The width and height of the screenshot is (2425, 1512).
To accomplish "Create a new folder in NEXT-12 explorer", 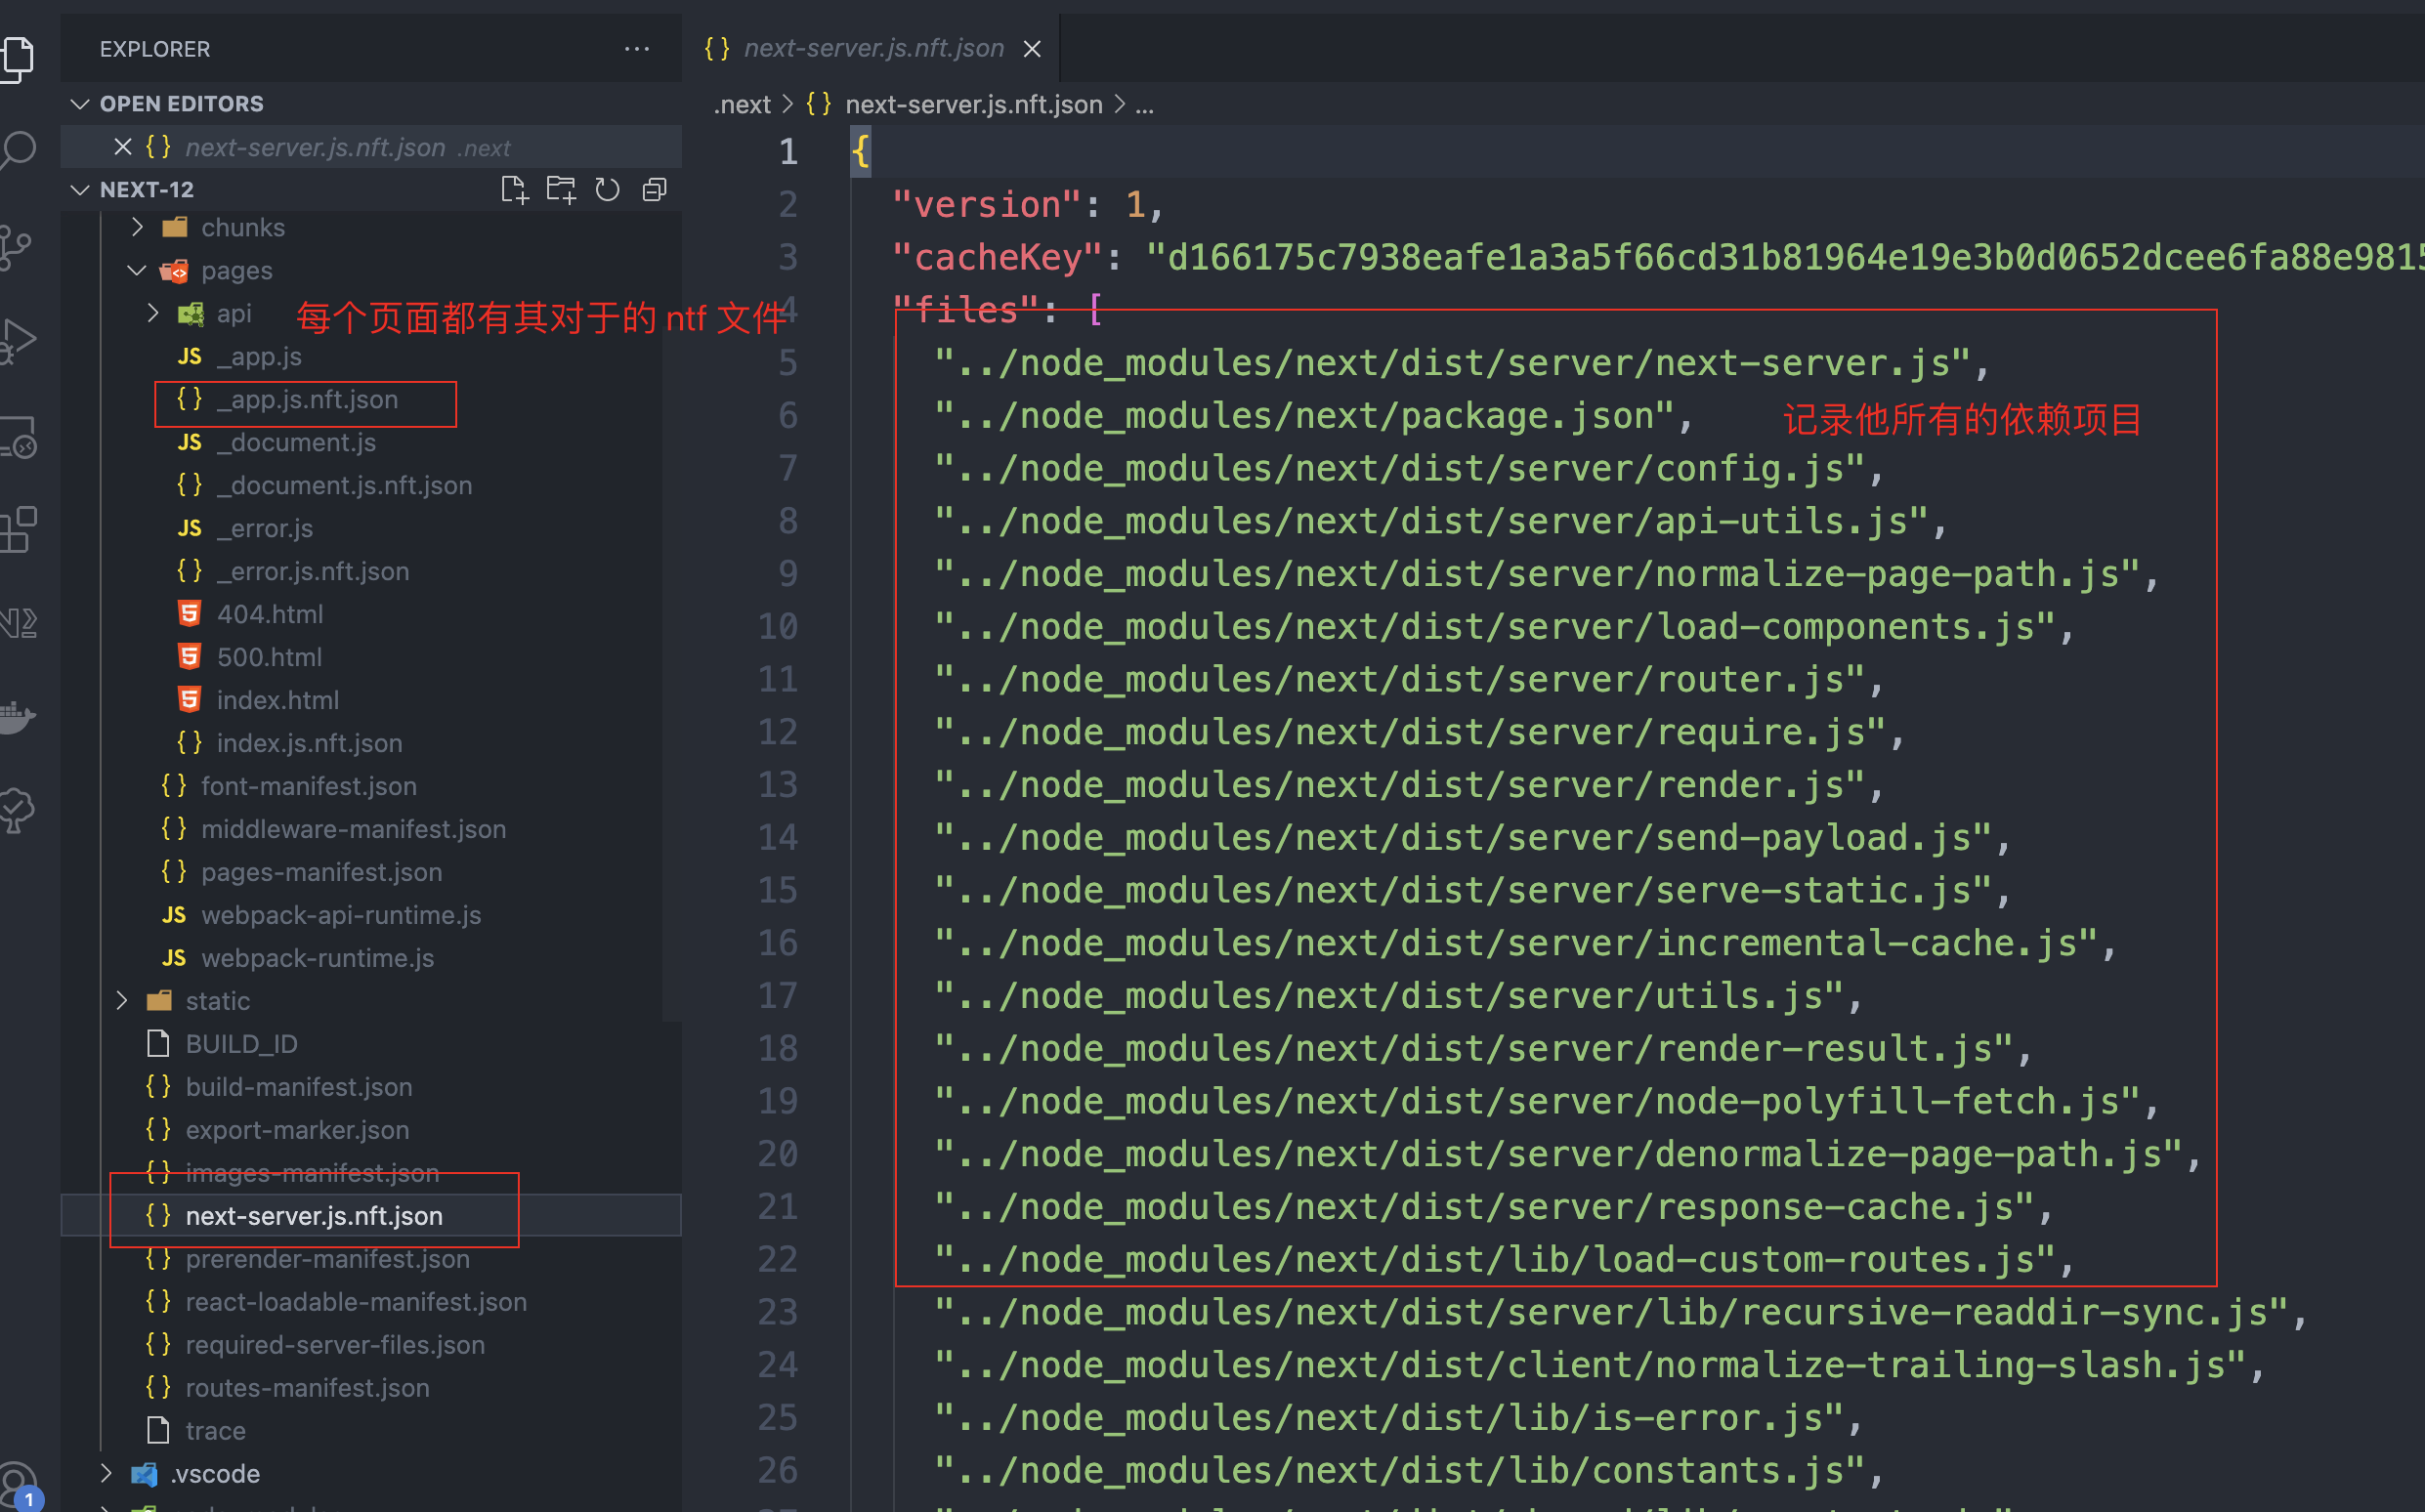I will point(560,189).
